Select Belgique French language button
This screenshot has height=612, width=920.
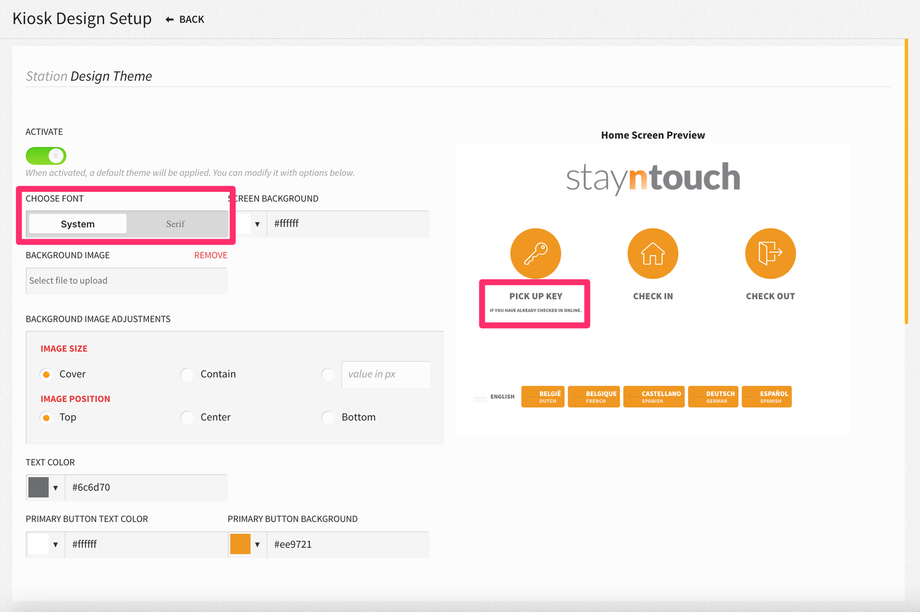[x=594, y=397]
